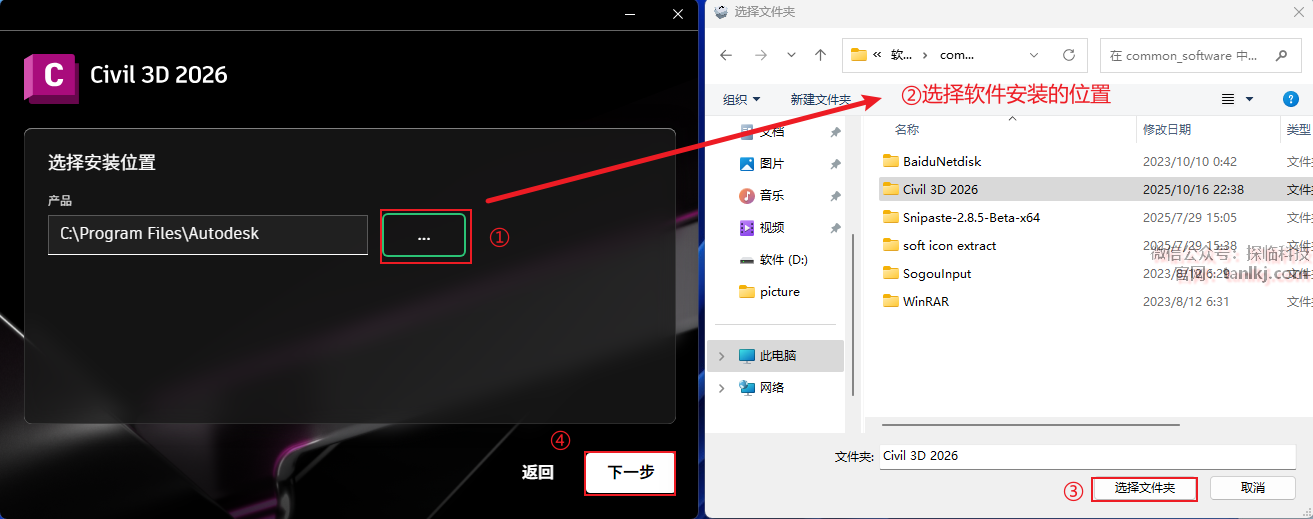
Task: Click the date 2023/8/12 6:31 cell
Action: coord(1186,301)
